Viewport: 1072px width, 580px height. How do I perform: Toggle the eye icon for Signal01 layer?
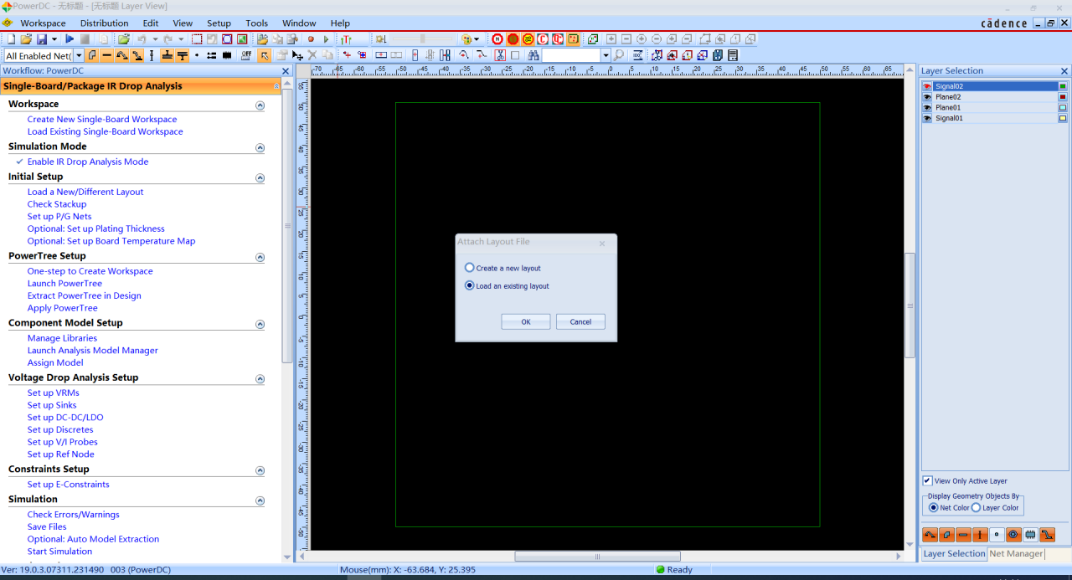tap(928, 118)
